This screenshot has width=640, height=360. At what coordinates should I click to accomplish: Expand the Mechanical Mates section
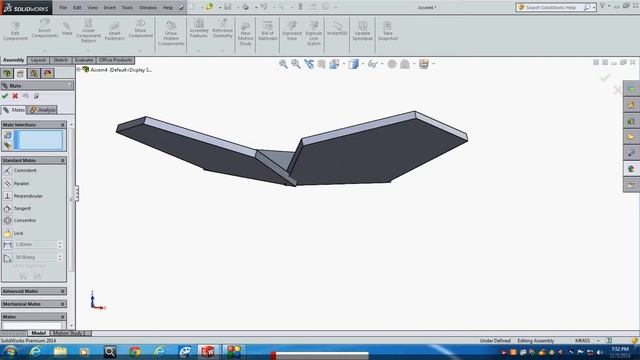point(62,304)
